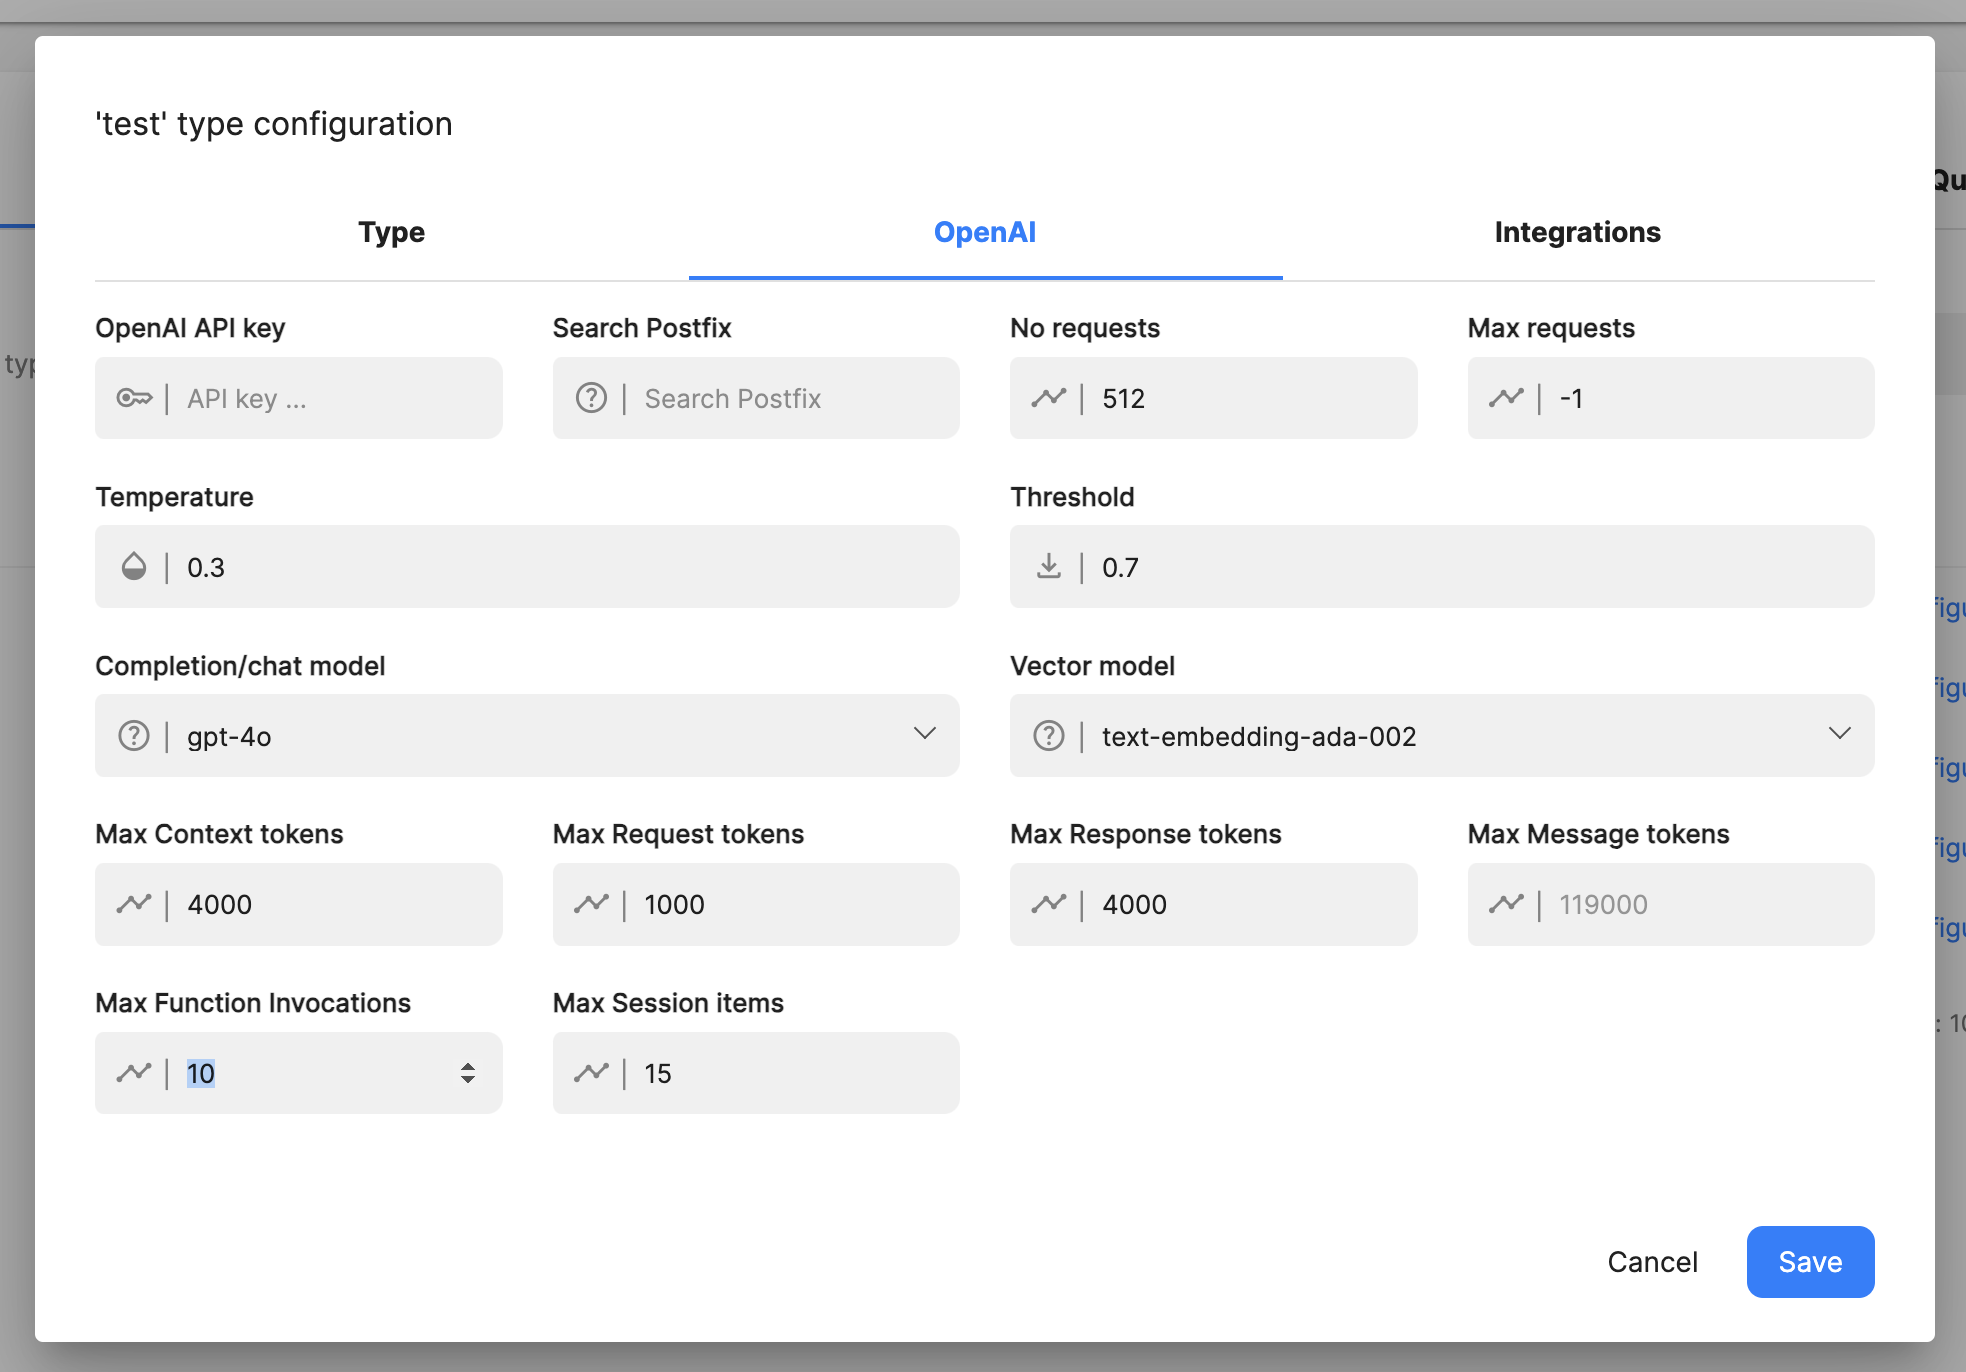
Task: Click the help icon beside Search Postfix input
Action: [x=591, y=398]
